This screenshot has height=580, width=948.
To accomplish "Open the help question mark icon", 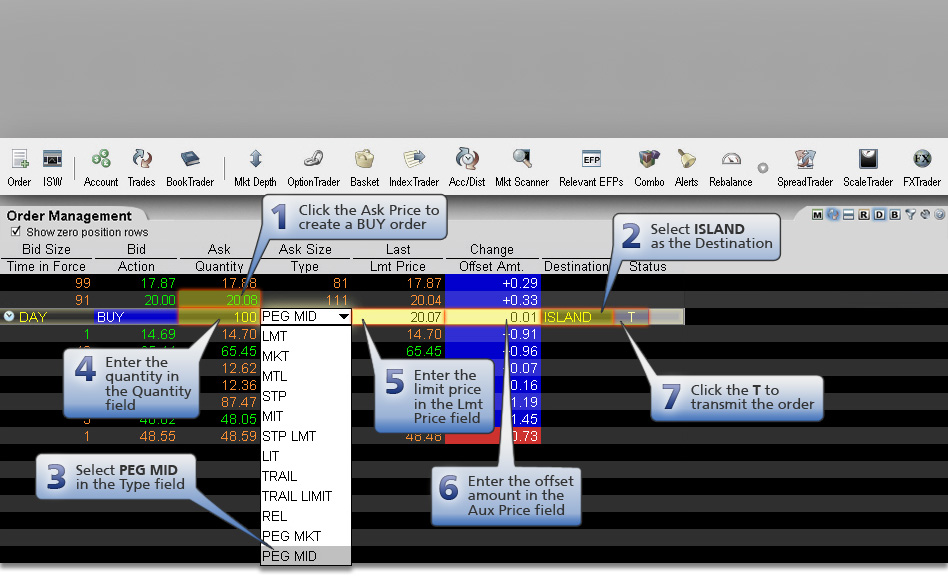I will click(x=940, y=215).
